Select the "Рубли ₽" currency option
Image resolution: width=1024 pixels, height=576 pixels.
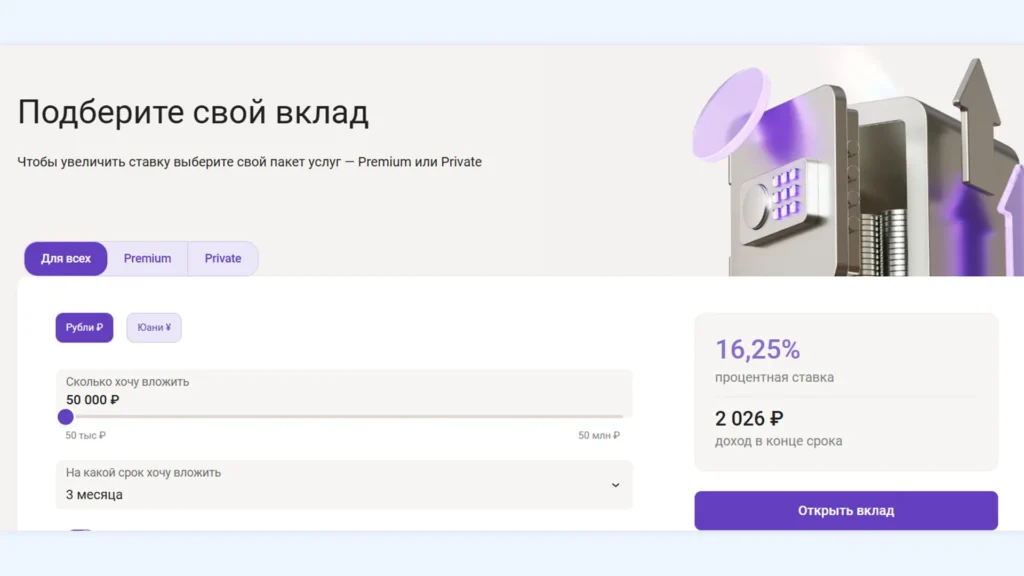84,327
